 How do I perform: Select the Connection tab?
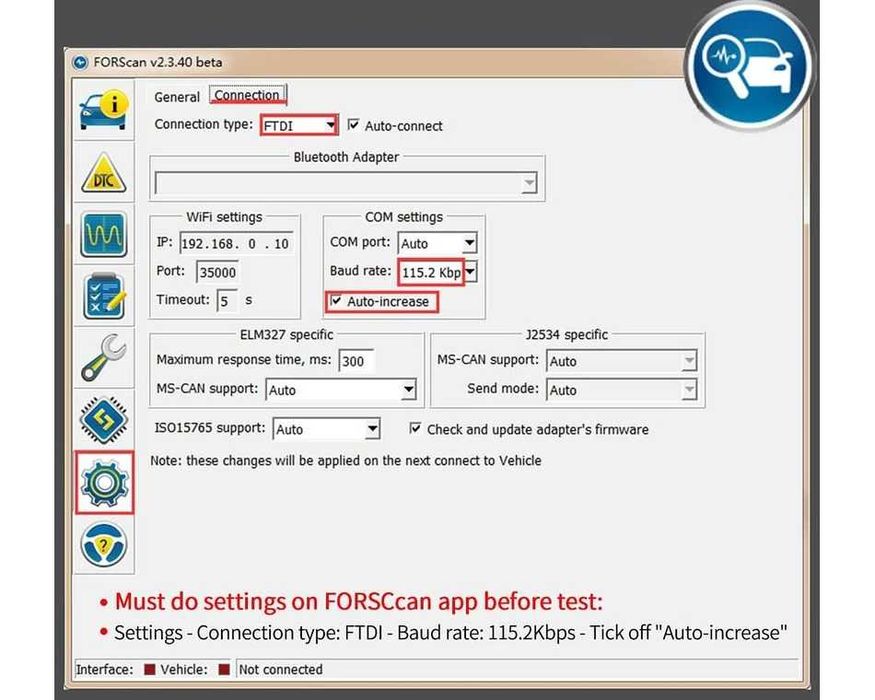pyautogui.click(x=247, y=95)
